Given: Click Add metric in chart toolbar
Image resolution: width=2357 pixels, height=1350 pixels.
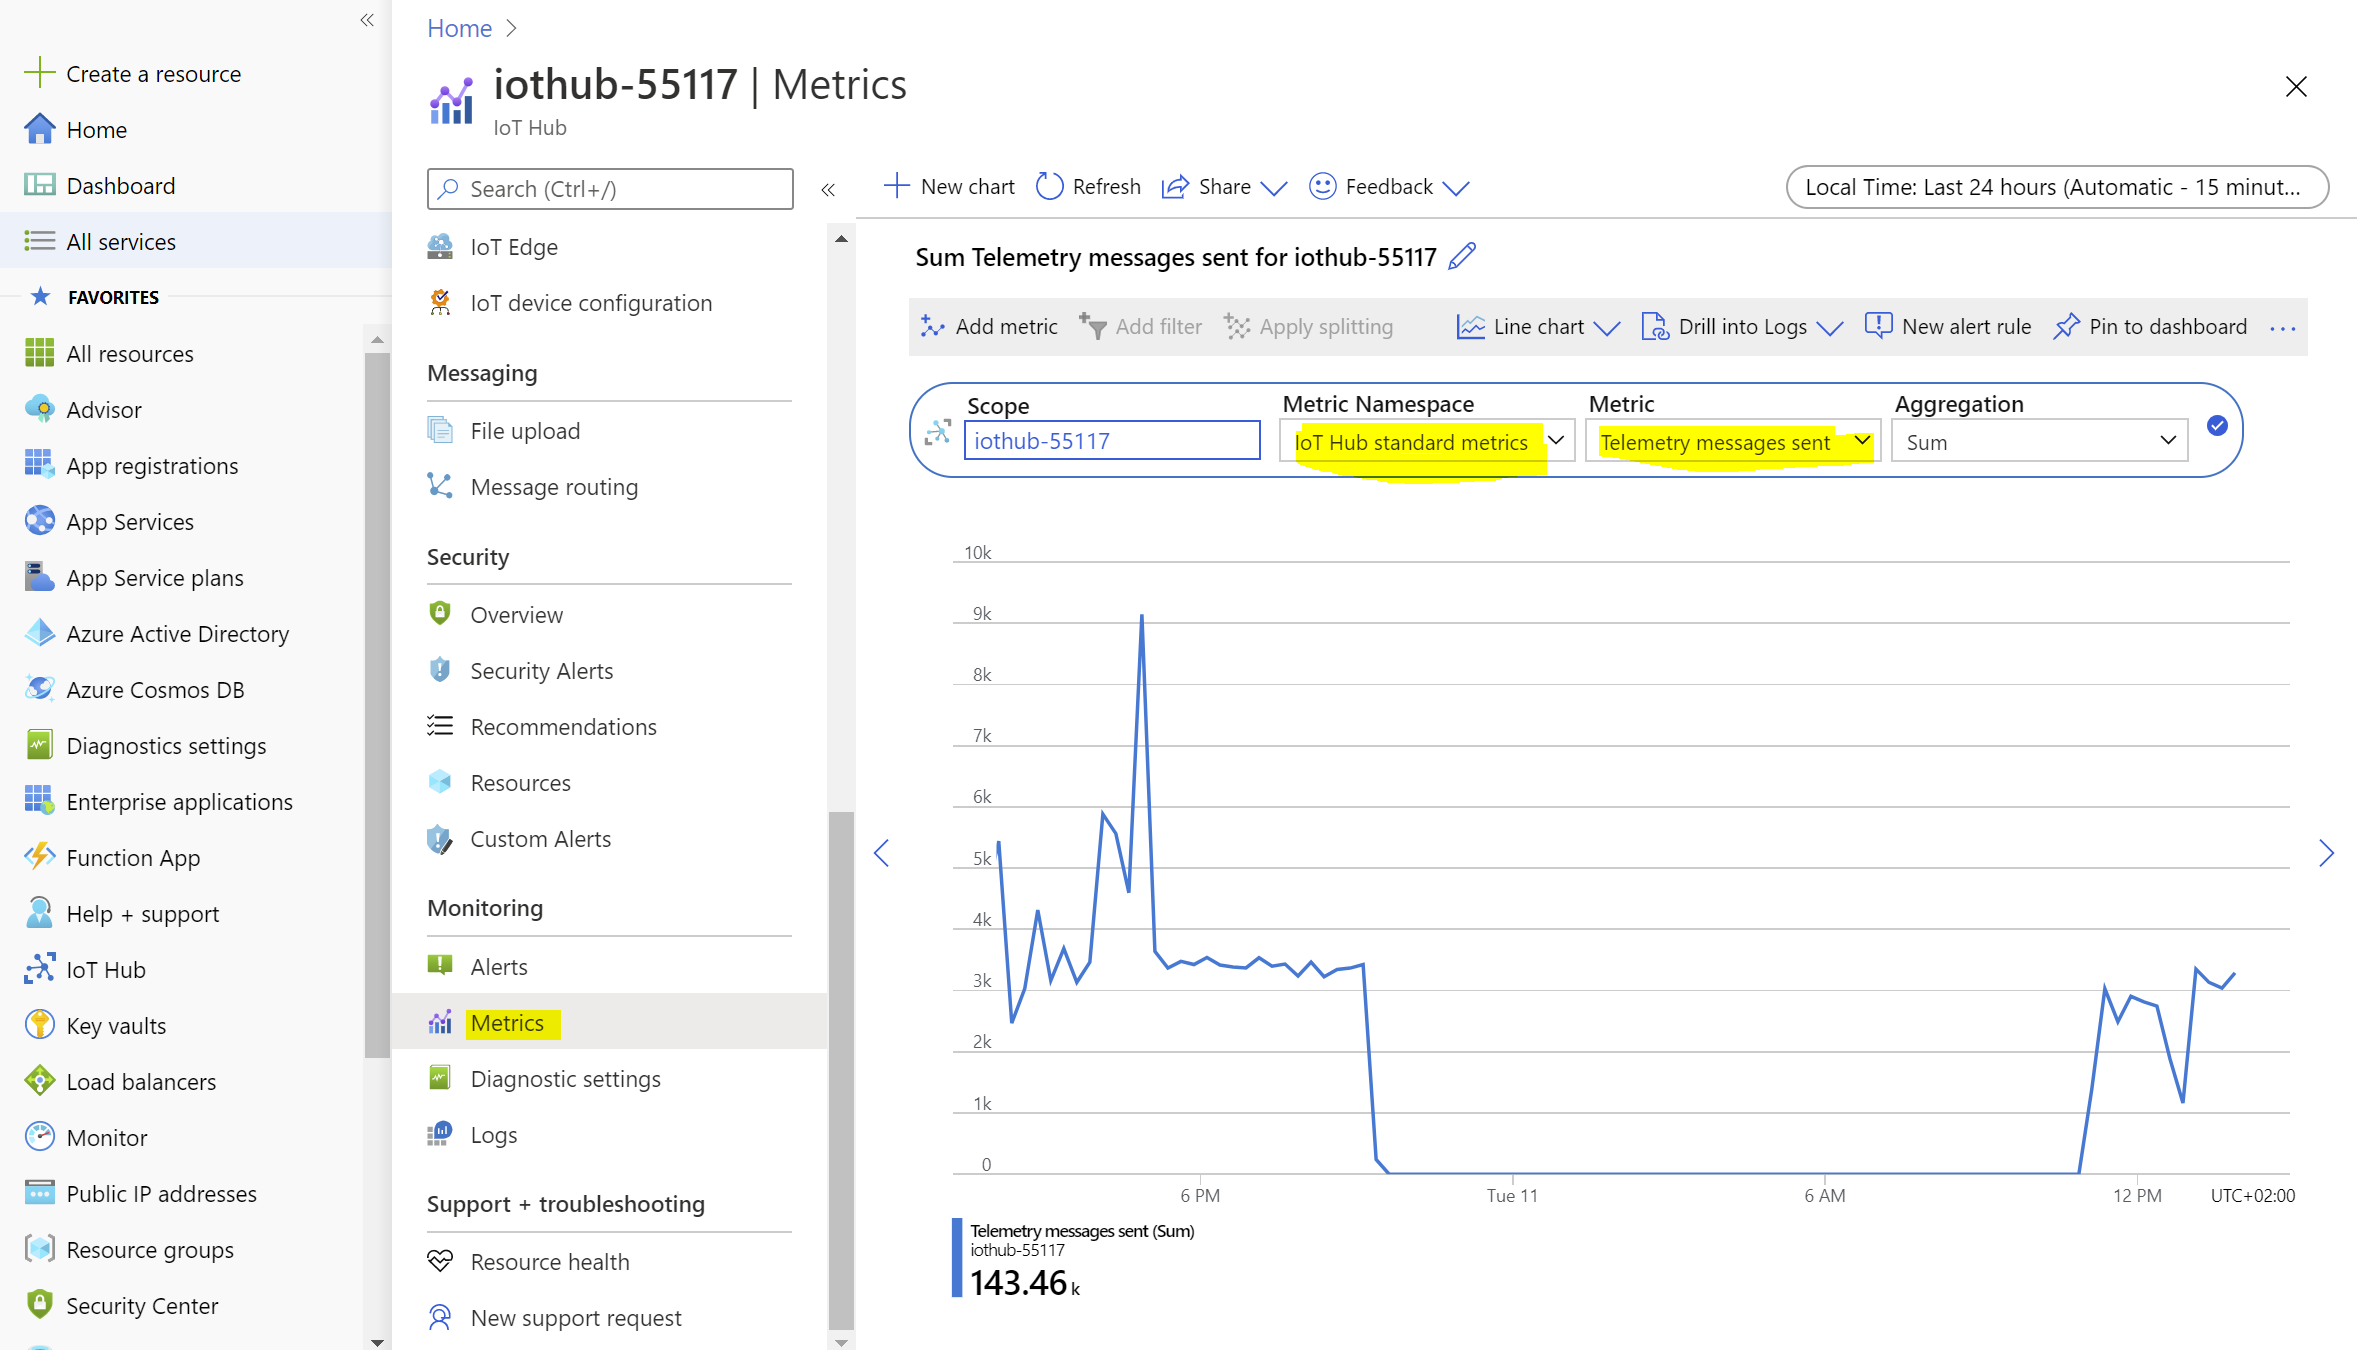Looking at the screenshot, I should 988,327.
